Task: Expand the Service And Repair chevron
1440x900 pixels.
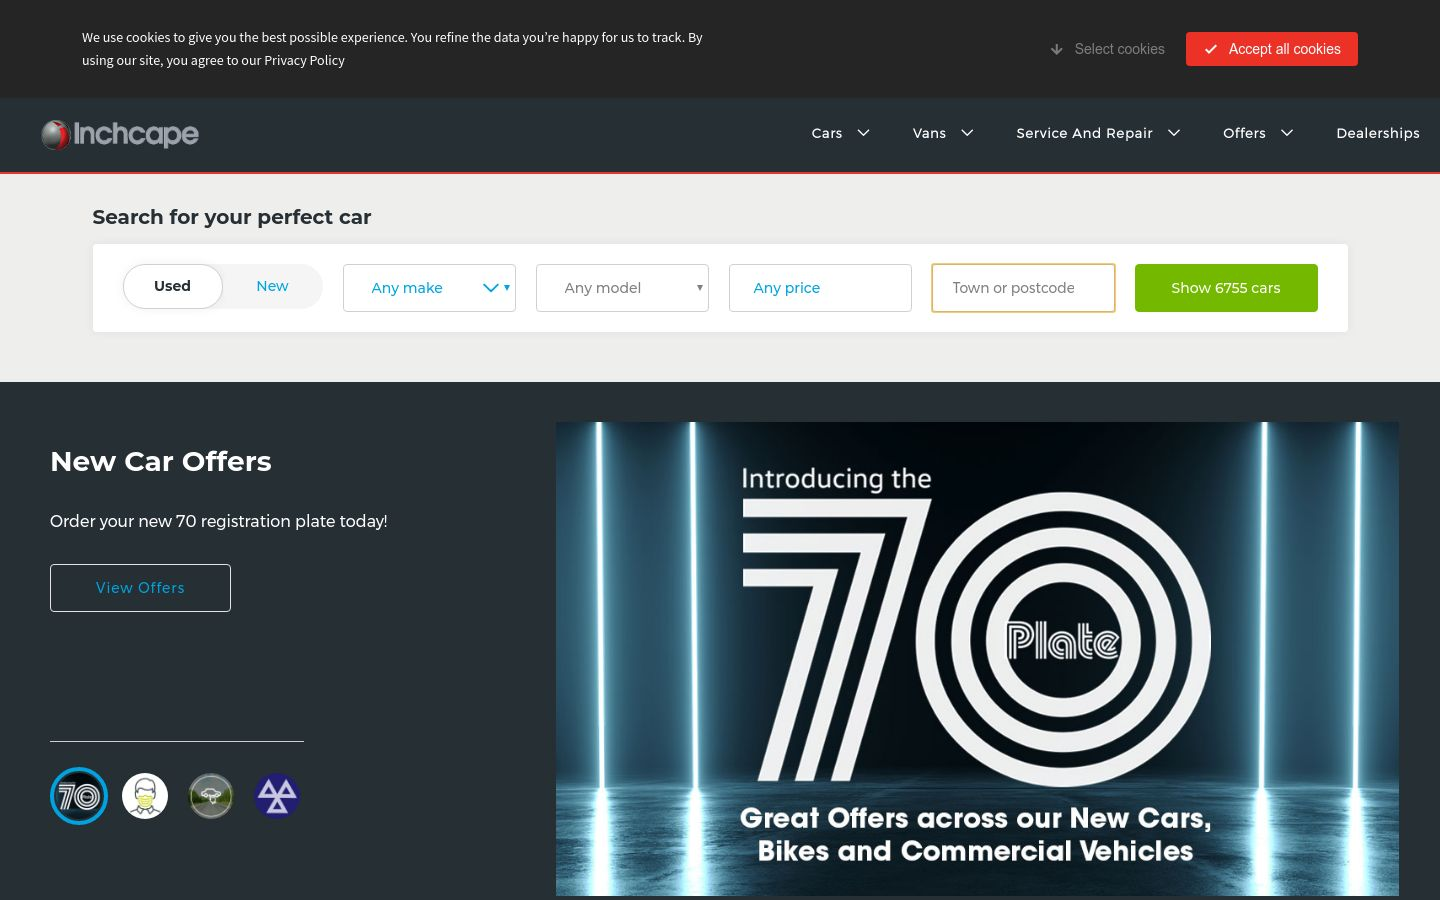Action: 1175,133
